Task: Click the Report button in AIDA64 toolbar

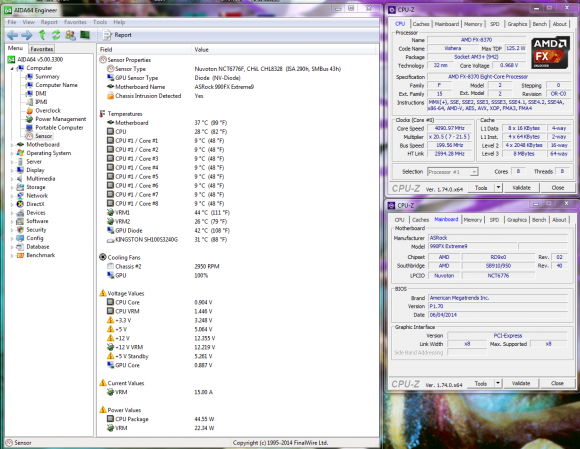Action: tap(117, 35)
